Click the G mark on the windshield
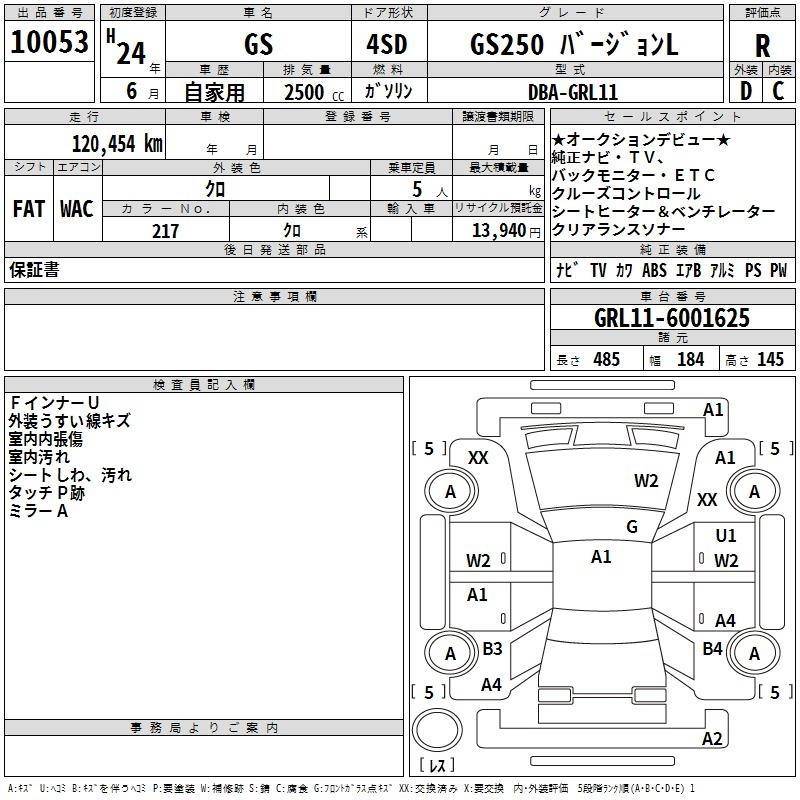Viewport: 800px width, 800px height. click(x=632, y=526)
